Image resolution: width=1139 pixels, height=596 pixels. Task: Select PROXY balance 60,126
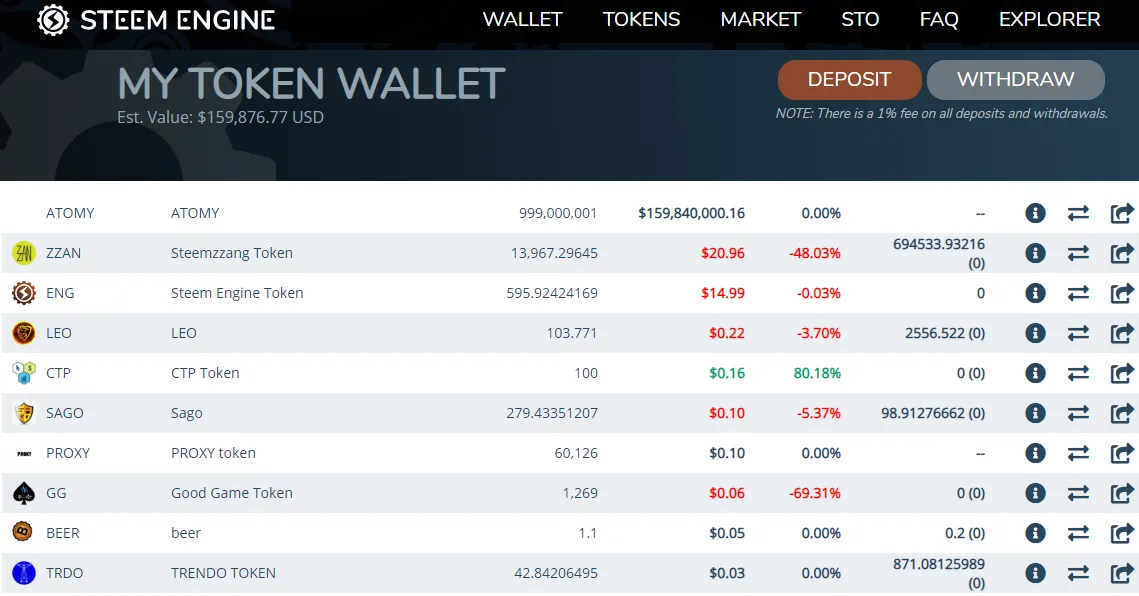[576, 453]
